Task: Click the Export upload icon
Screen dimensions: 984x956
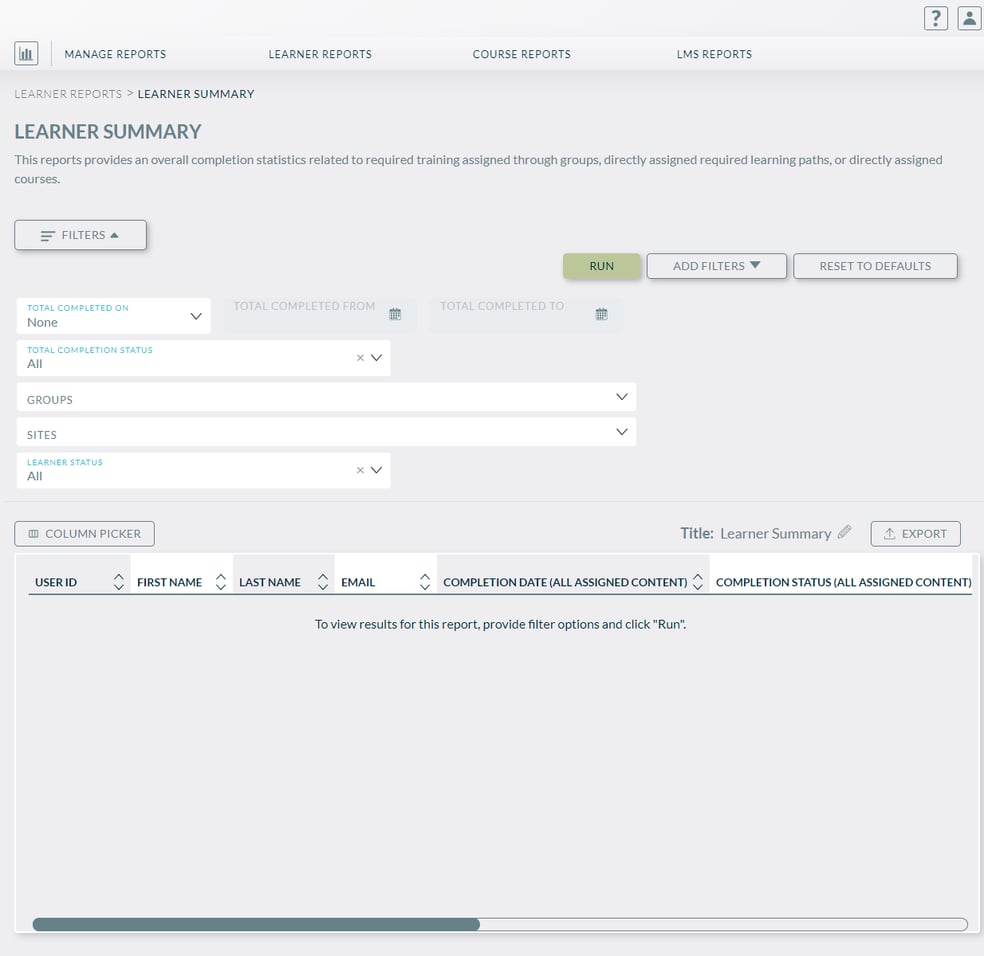Action: coord(891,533)
